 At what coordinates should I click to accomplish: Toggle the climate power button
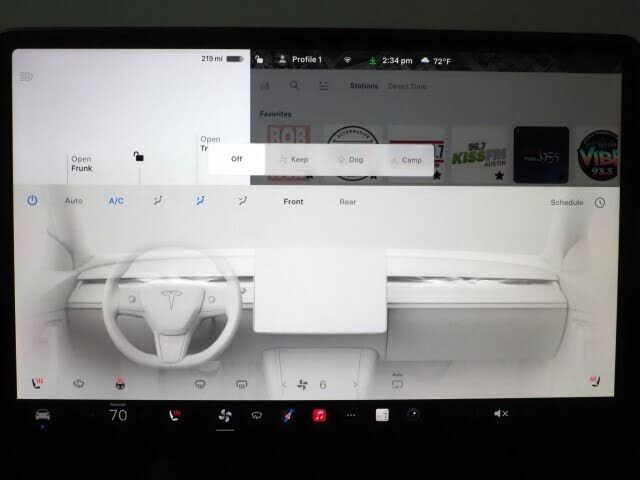coord(32,201)
